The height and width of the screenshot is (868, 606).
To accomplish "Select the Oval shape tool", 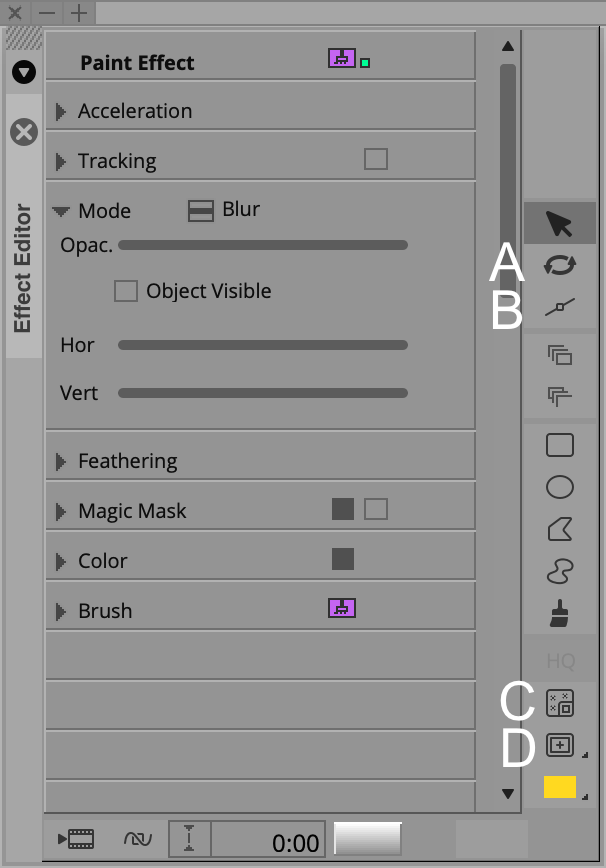I will [560, 487].
